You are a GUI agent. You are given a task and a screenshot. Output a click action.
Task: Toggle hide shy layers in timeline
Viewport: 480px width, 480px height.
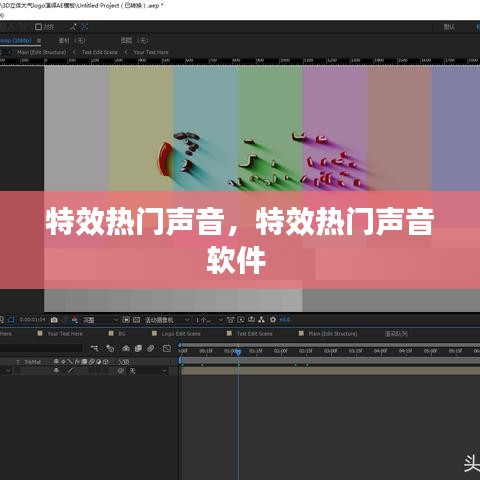[126, 348]
